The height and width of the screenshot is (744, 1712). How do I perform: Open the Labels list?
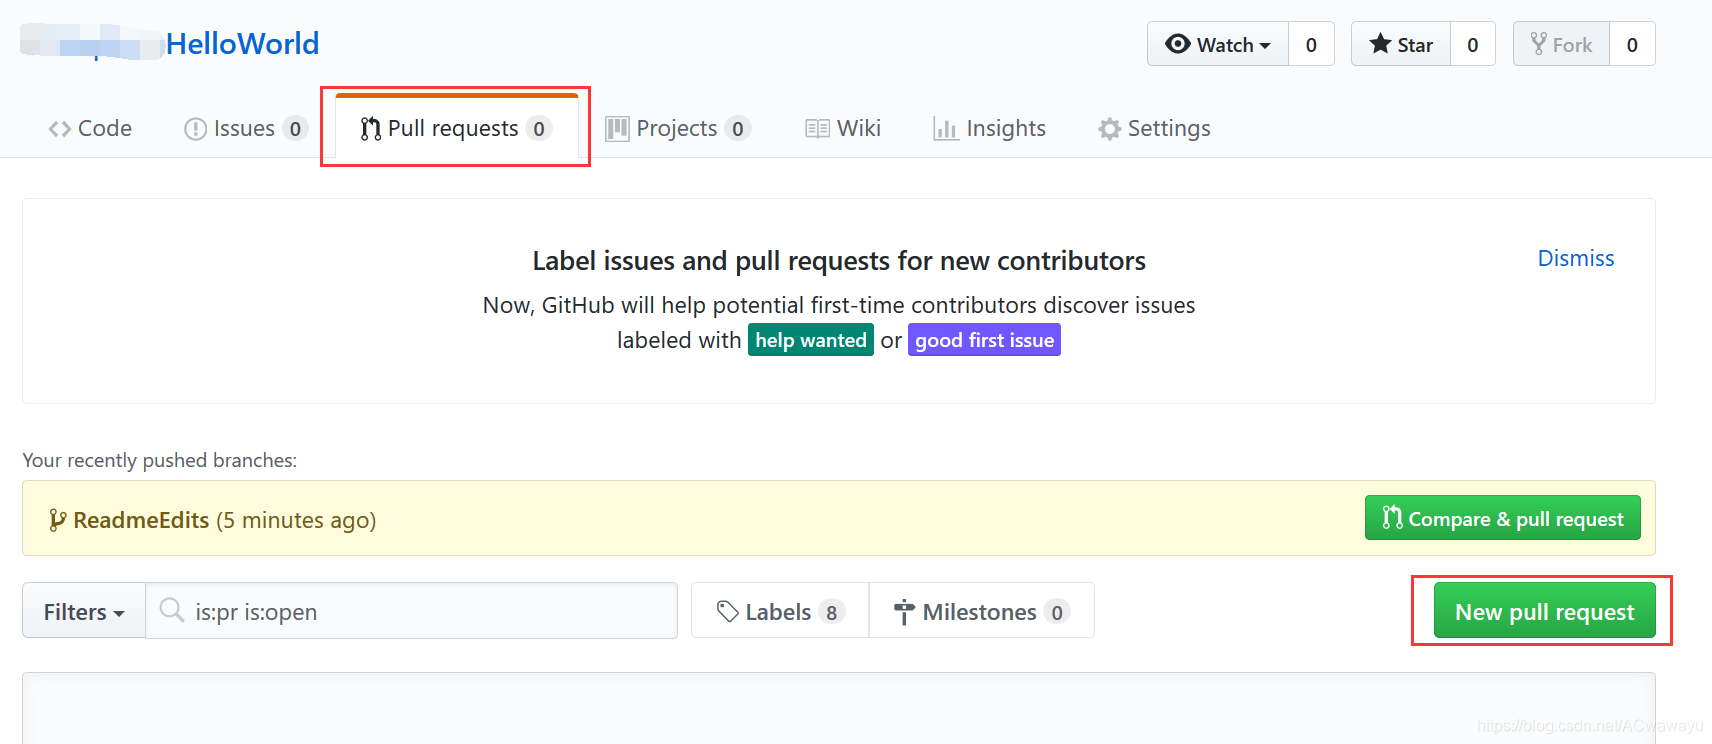point(780,611)
